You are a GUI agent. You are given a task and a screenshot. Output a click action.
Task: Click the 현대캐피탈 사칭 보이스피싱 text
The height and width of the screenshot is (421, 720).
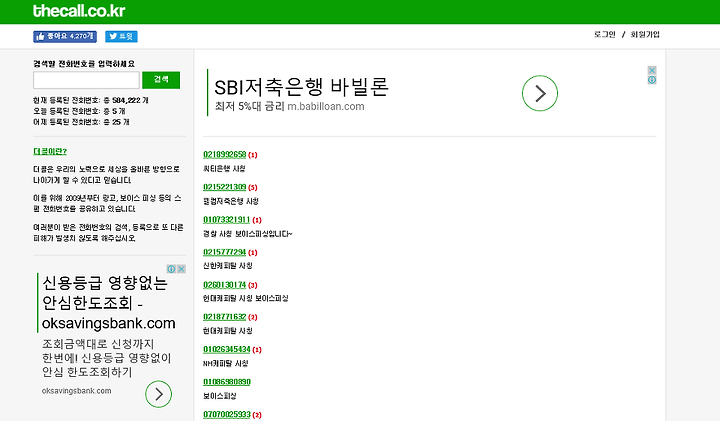(x=246, y=298)
